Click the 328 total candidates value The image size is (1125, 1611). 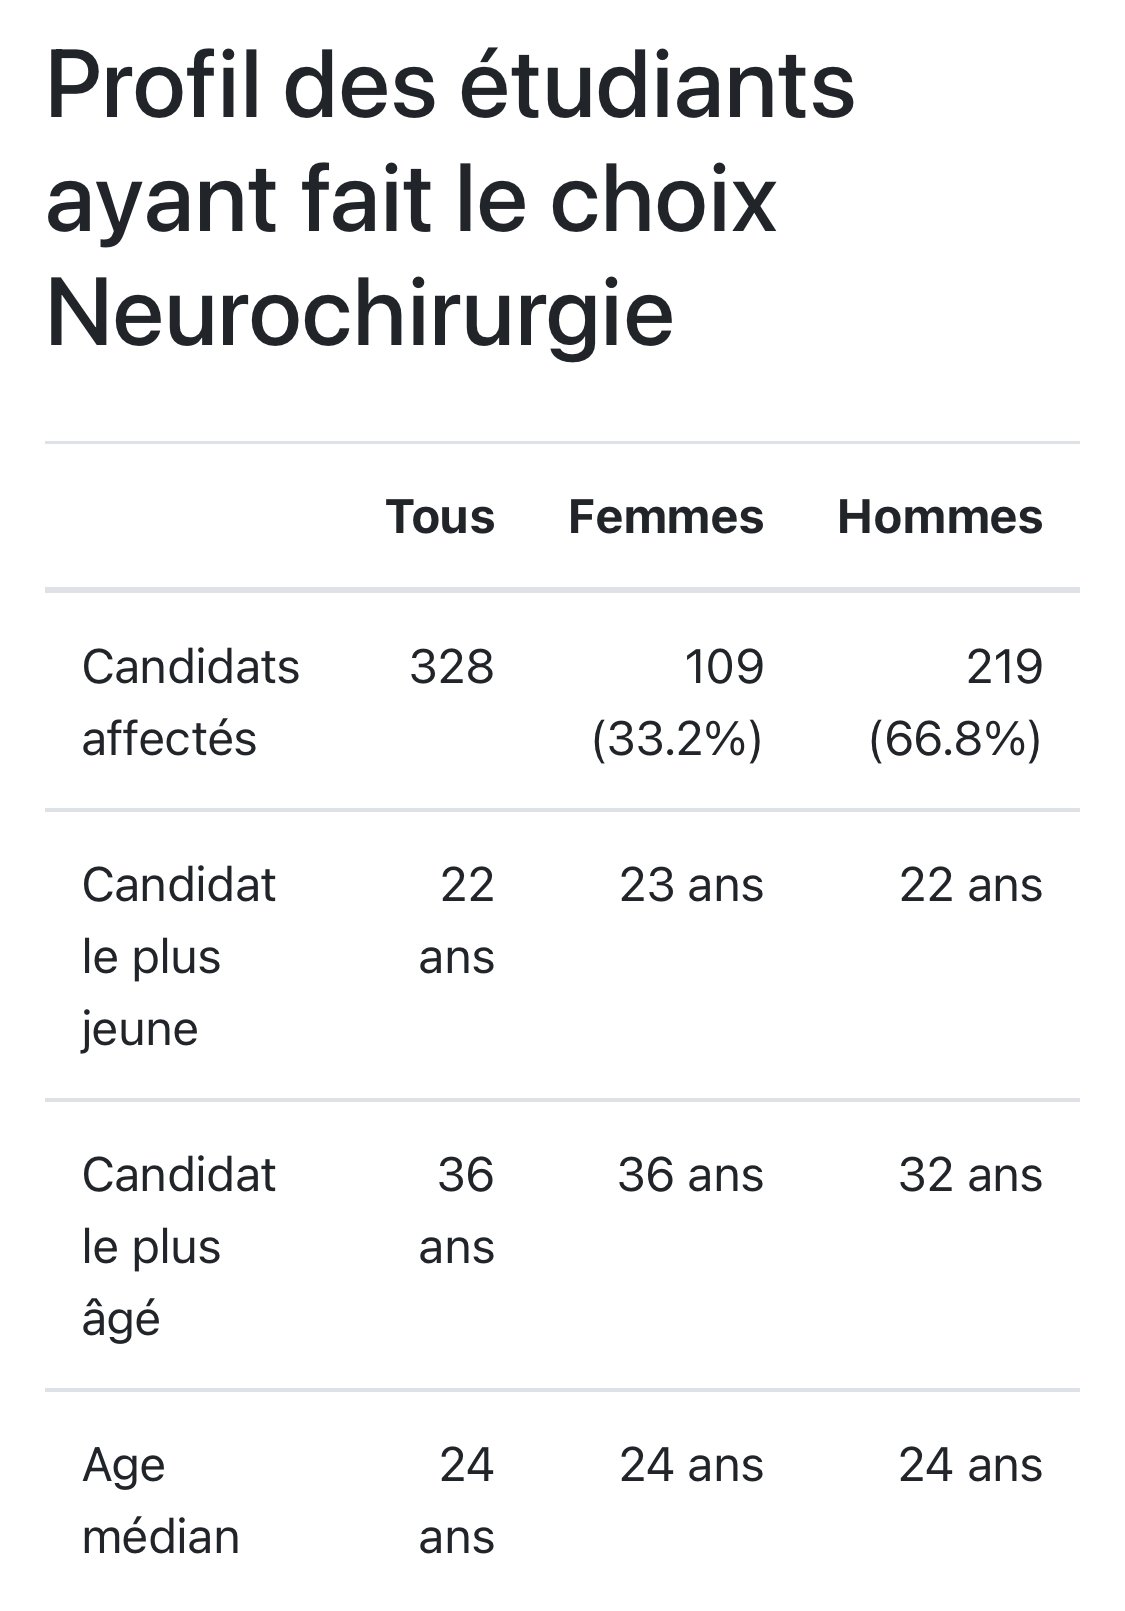tap(451, 667)
